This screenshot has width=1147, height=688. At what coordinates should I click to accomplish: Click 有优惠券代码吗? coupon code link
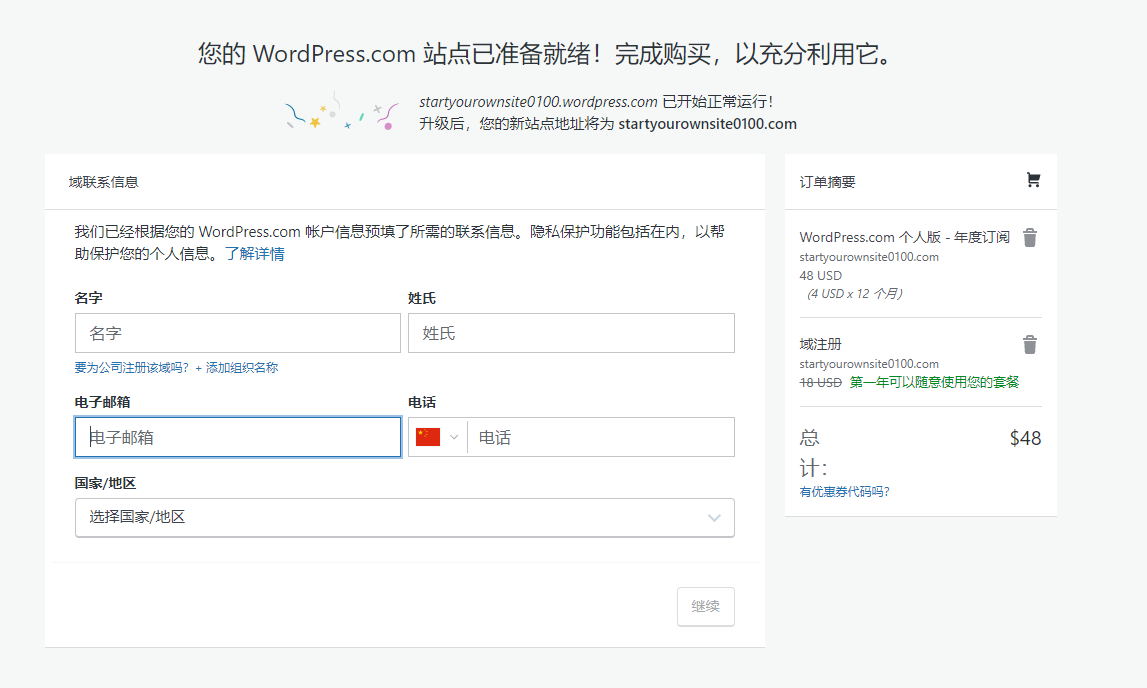[845, 492]
